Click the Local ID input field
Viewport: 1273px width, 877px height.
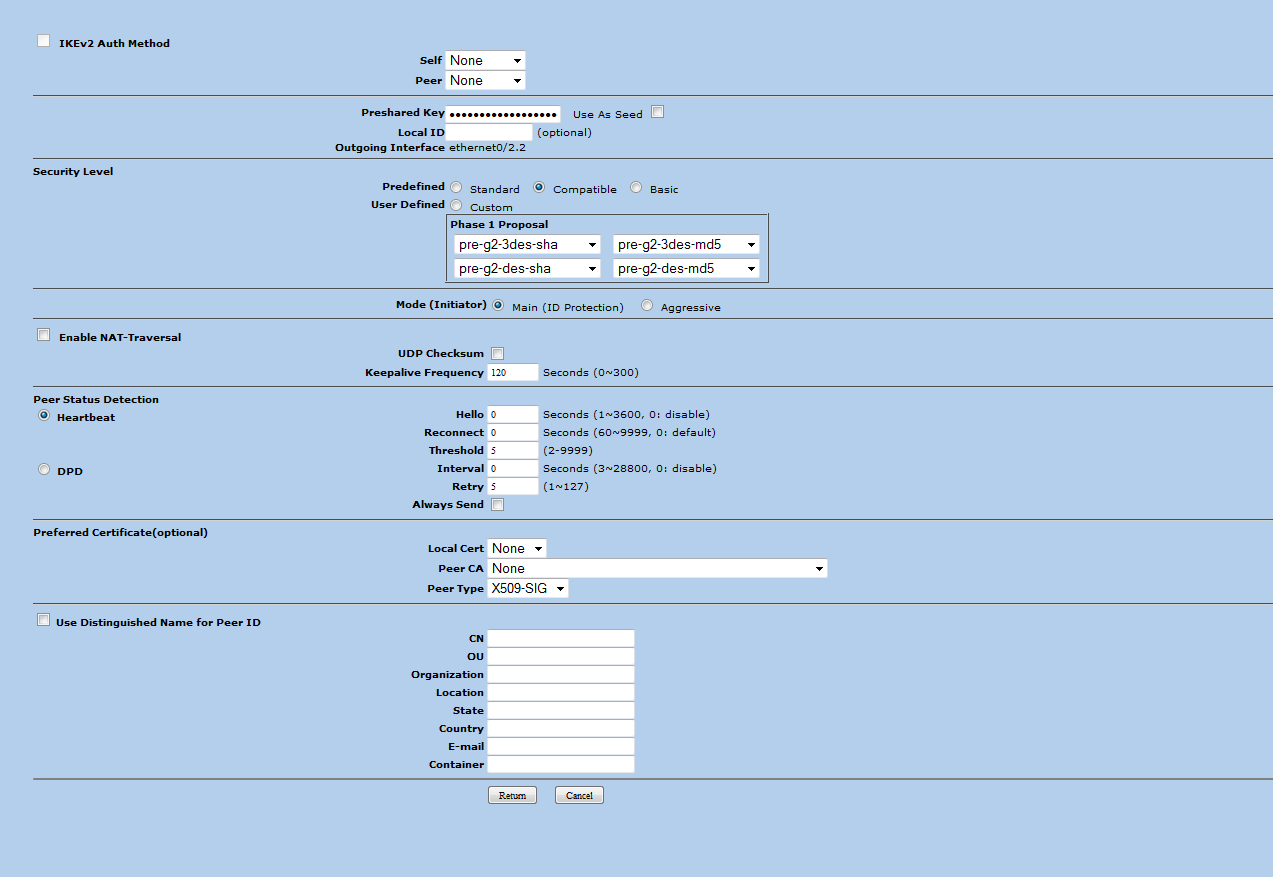(489, 132)
